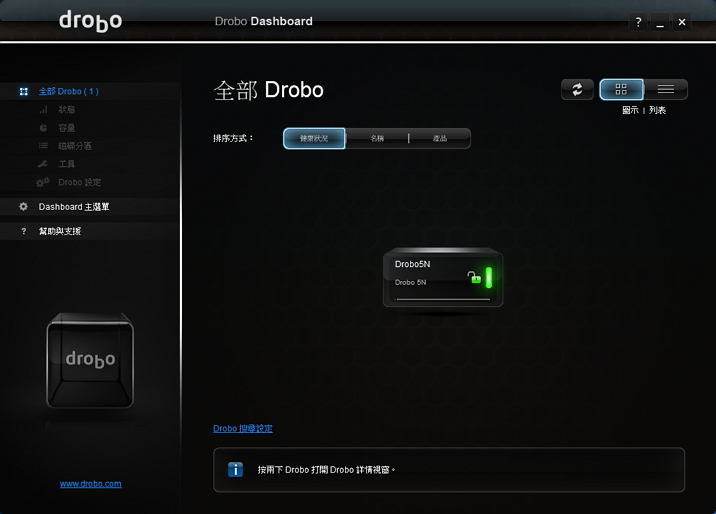This screenshot has width=716, height=514.
Task: Click the double-gear icon beside Drobo 設定
Action: [42, 182]
